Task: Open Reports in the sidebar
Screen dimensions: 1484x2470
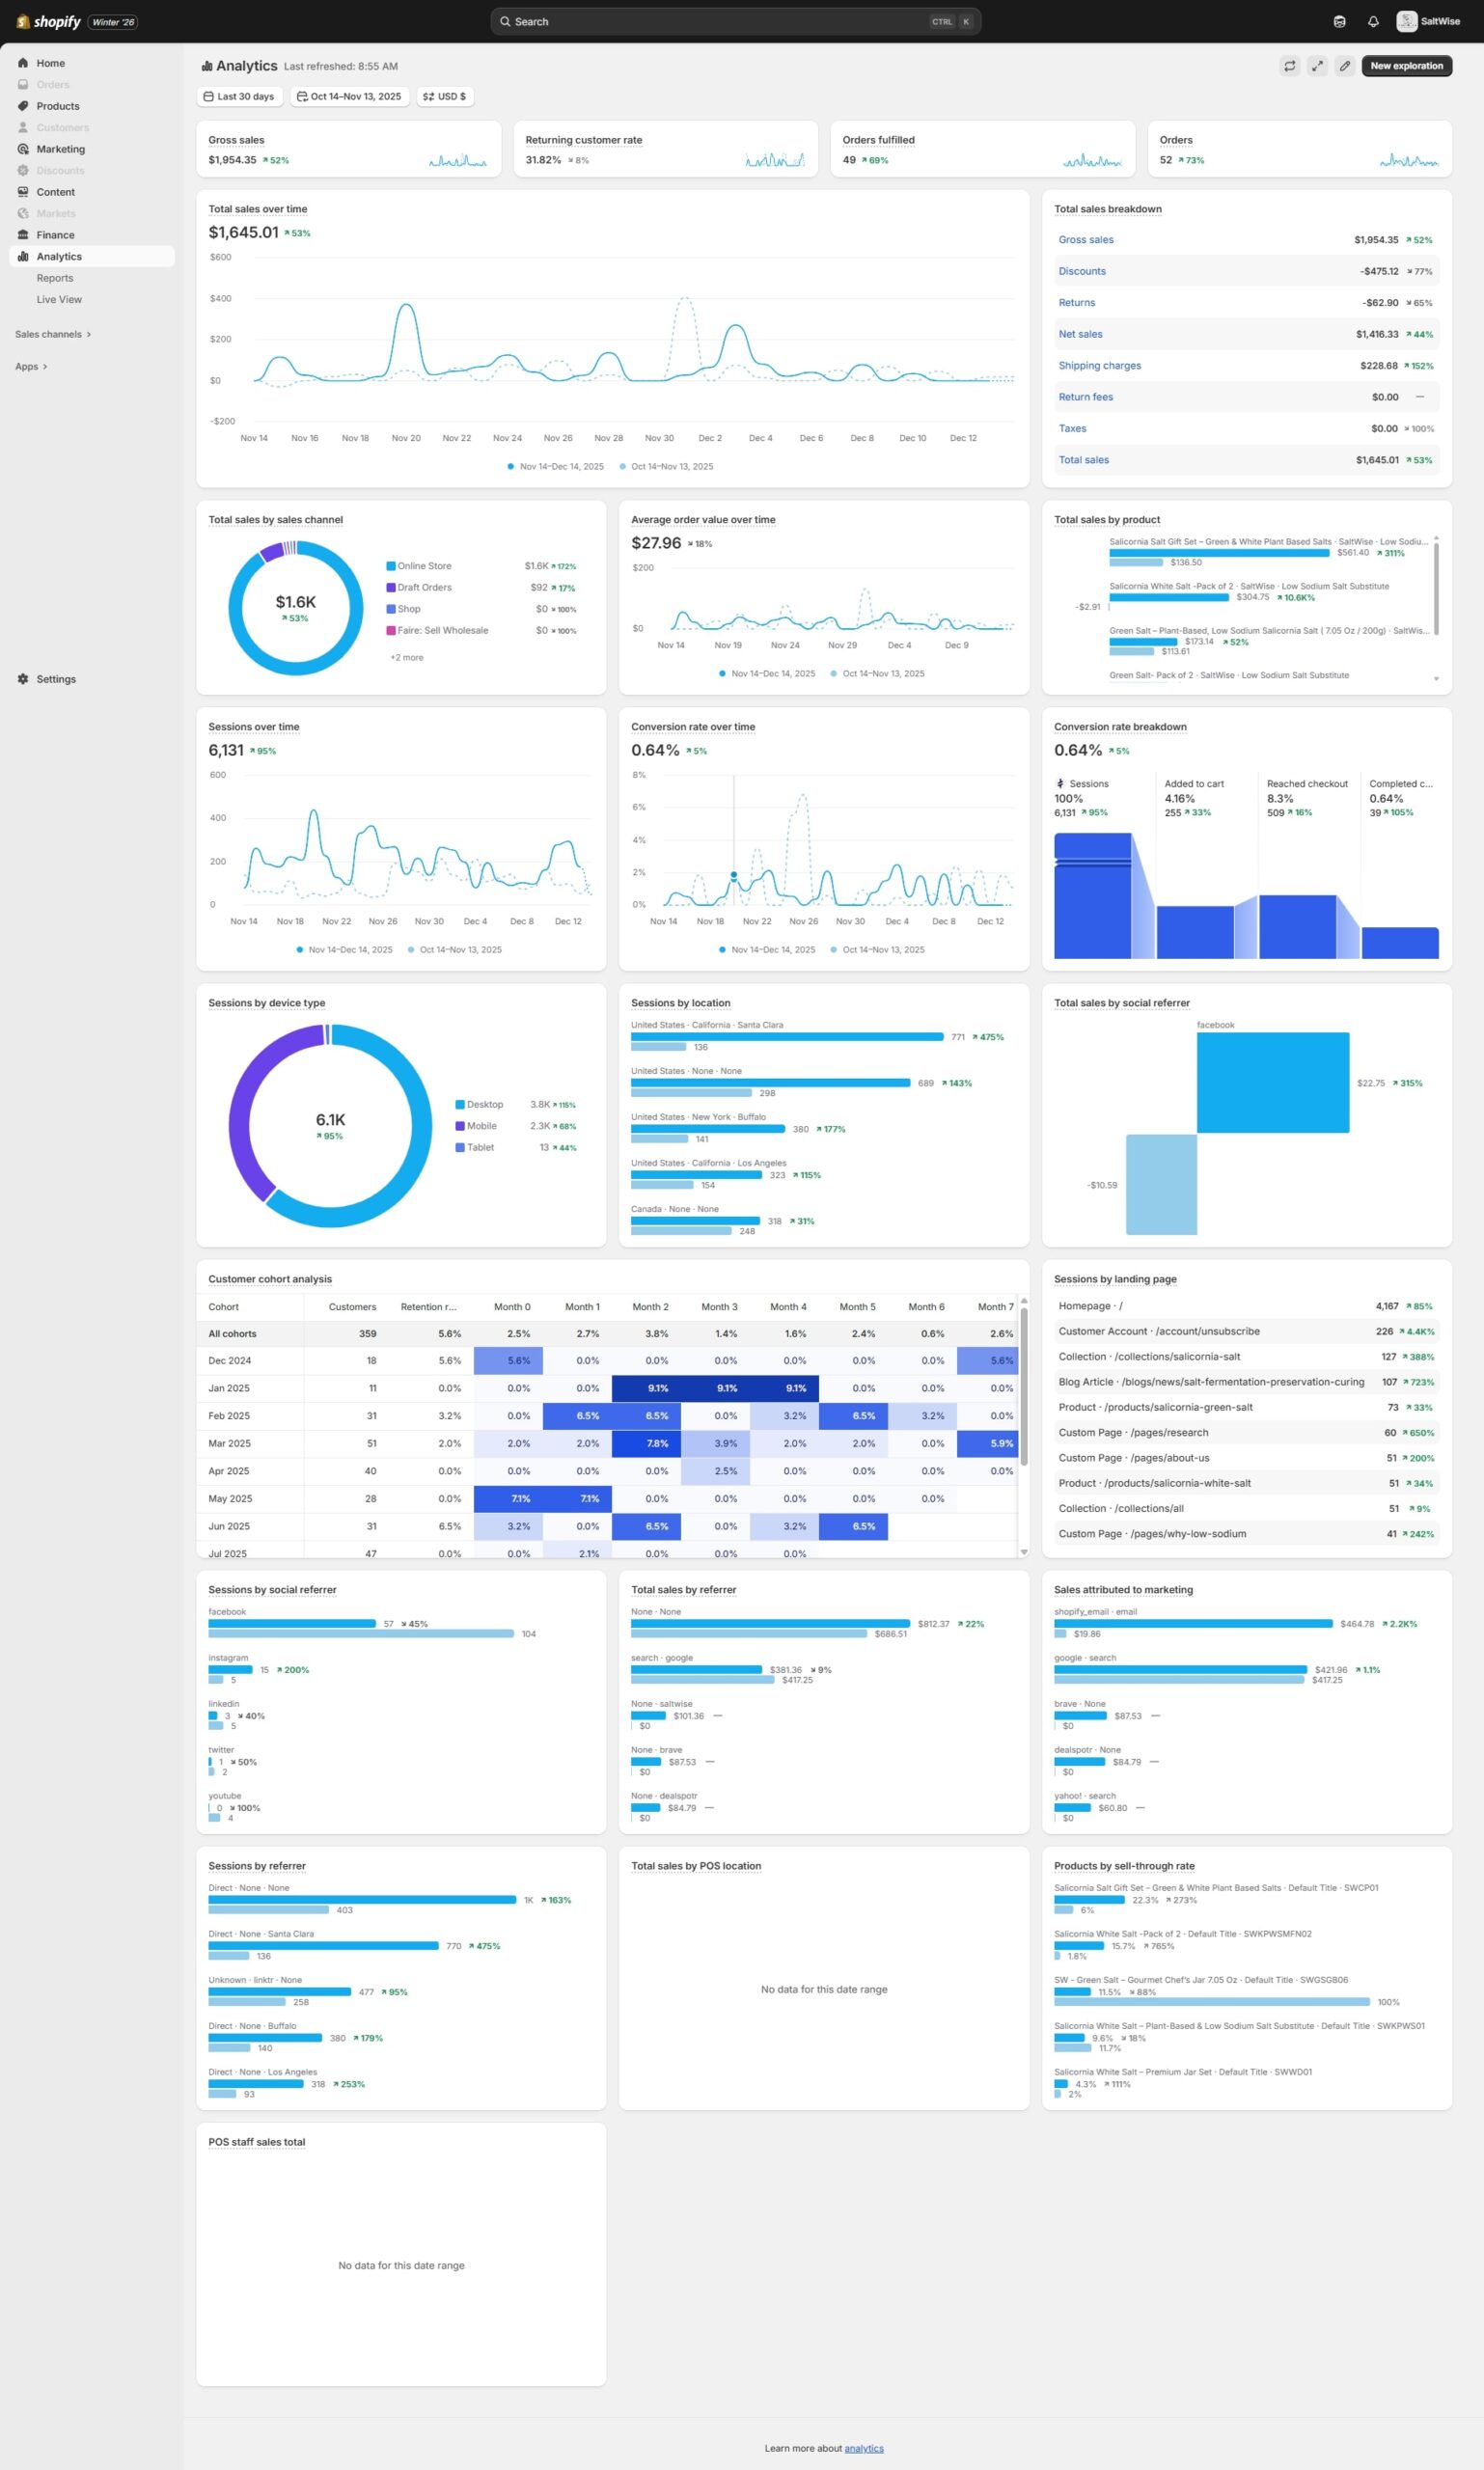Action: click(x=55, y=278)
